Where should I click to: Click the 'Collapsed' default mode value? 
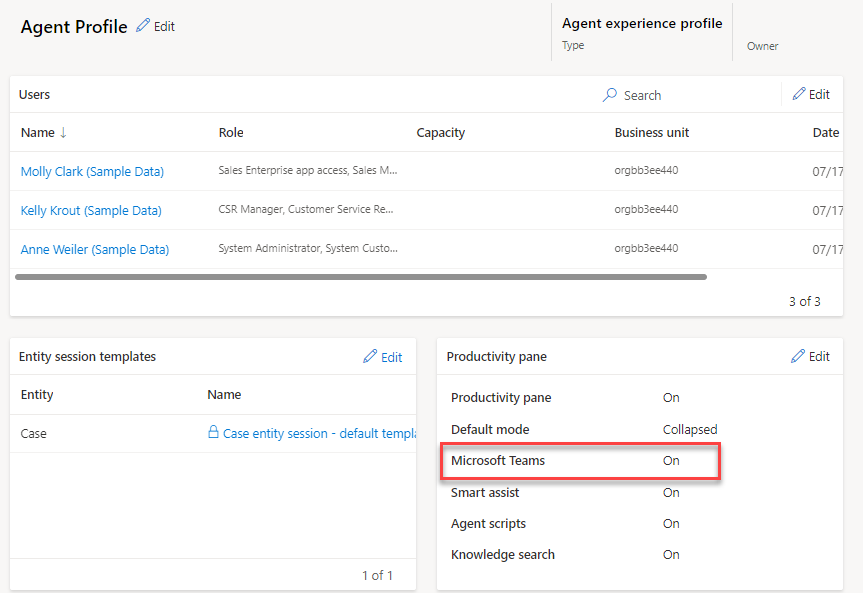(x=690, y=429)
